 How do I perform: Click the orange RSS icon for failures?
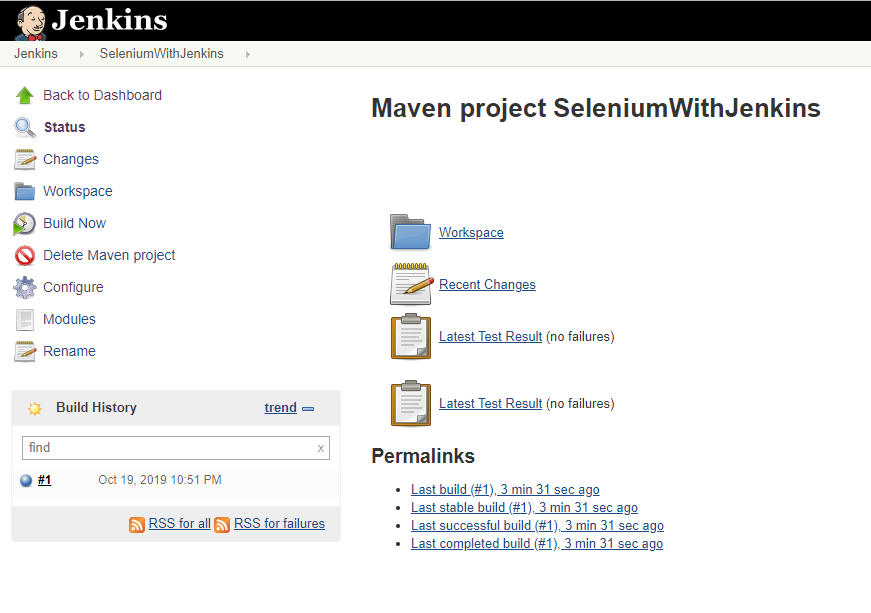pos(222,525)
